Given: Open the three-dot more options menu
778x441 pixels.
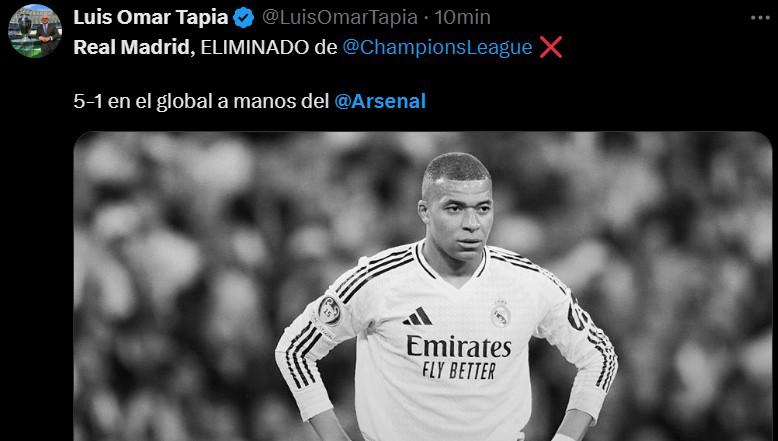Looking at the screenshot, I should [760, 18].
